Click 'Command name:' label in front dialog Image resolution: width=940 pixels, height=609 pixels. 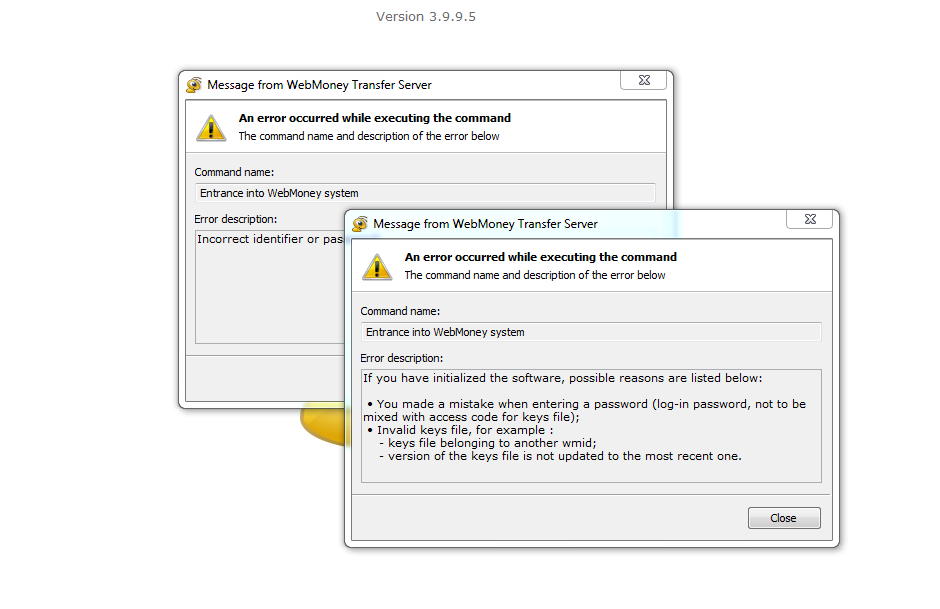400,311
